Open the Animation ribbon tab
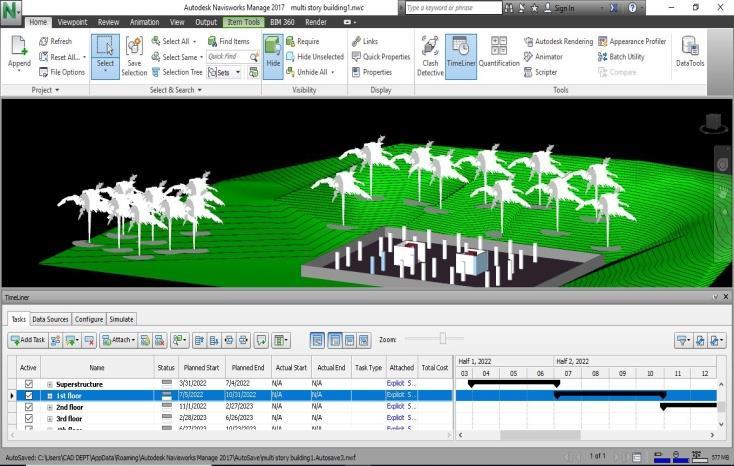 point(144,22)
